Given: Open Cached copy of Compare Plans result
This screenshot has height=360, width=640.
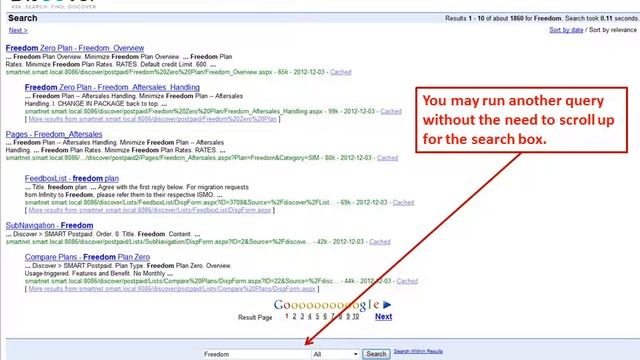Looking at the screenshot, I should coord(407,281).
